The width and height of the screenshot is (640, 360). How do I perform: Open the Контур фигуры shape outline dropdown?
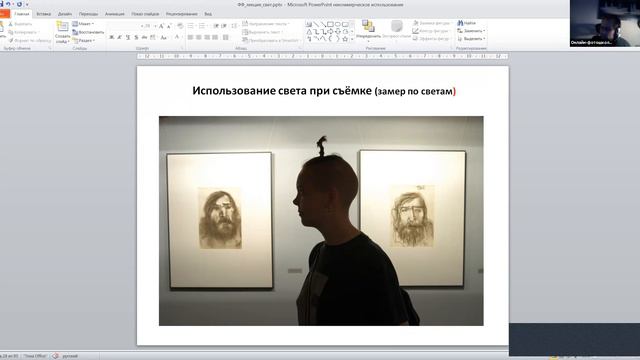coord(431,31)
